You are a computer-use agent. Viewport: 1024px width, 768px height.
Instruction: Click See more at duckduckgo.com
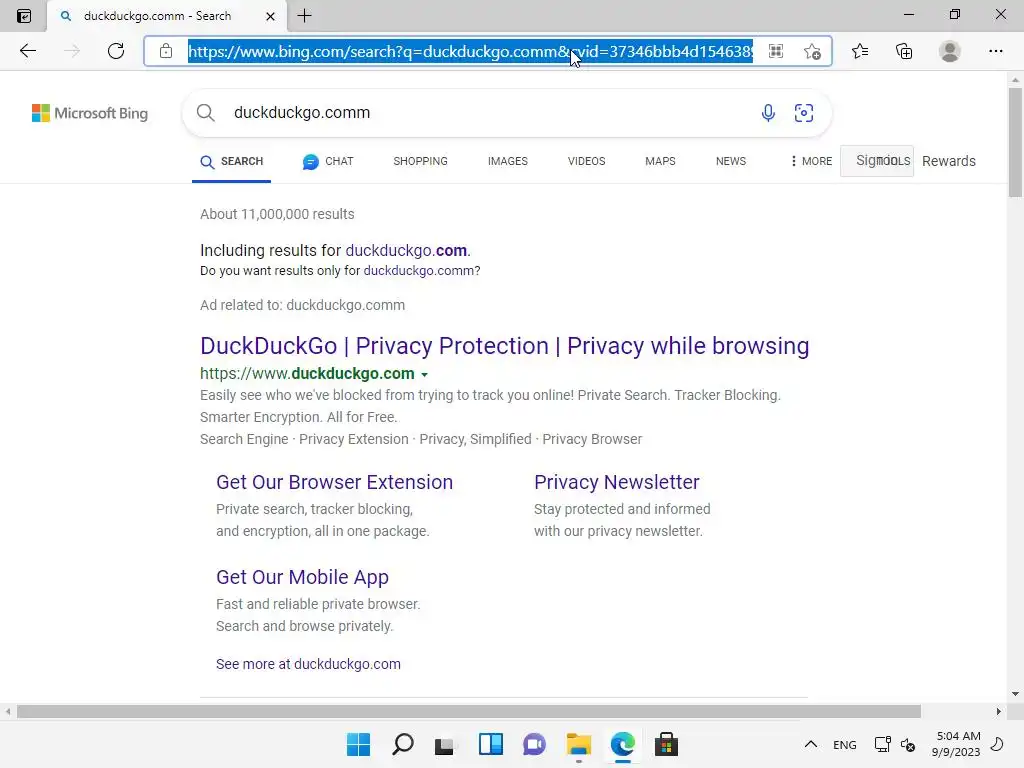point(308,664)
